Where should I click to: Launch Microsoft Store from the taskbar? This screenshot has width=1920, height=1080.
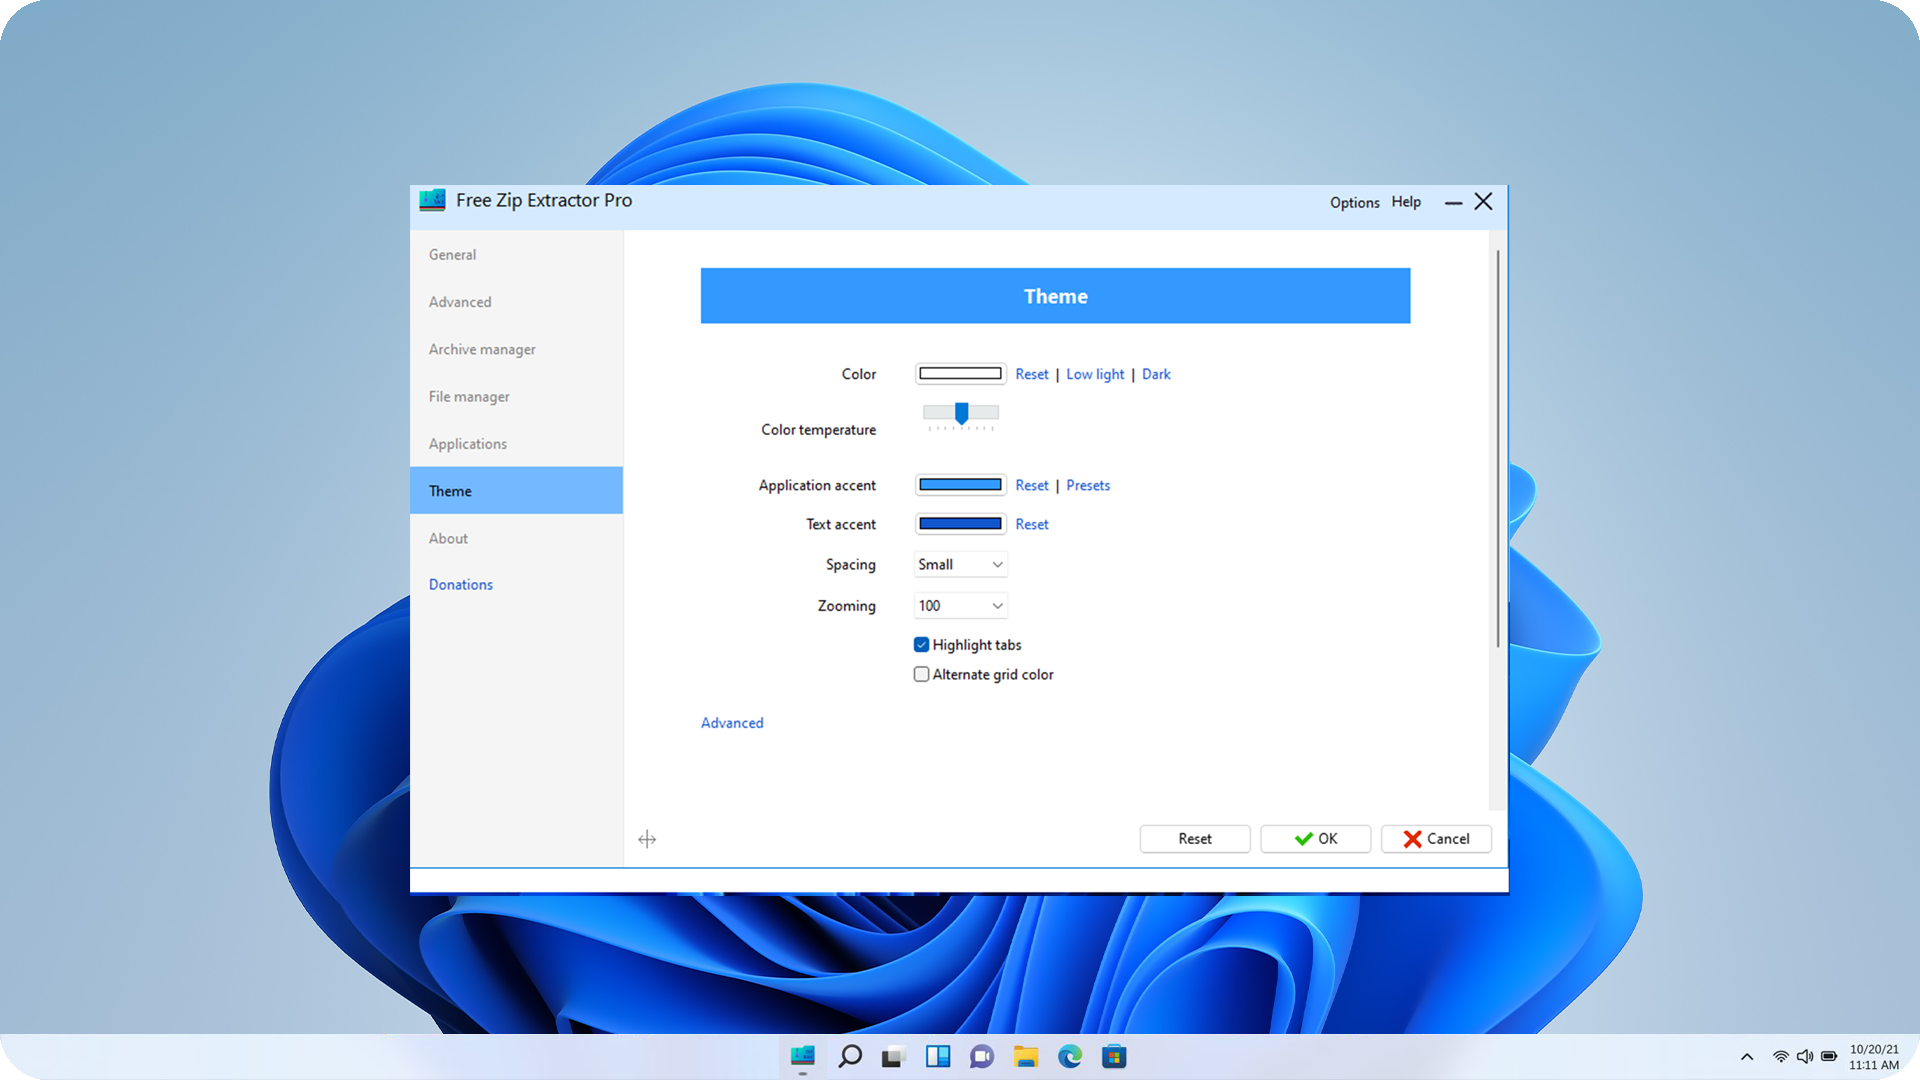[1114, 1056]
